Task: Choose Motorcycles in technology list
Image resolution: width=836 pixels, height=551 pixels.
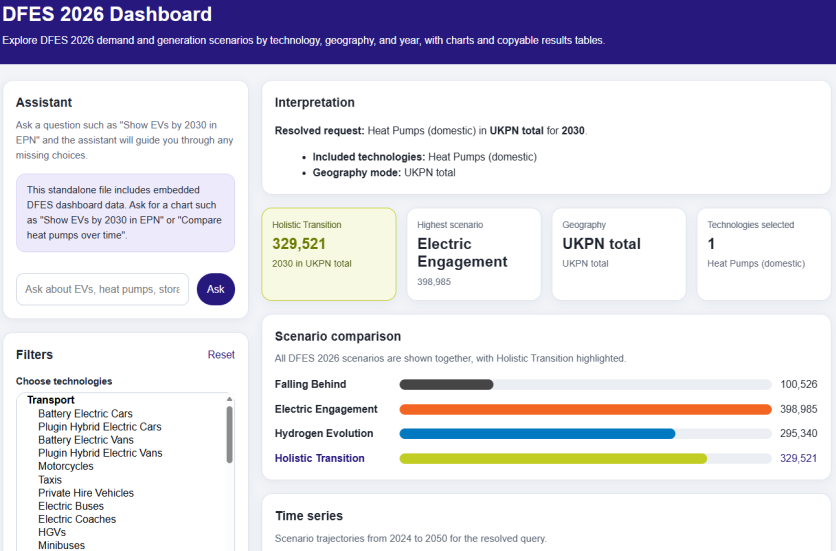Action: click(66, 466)
